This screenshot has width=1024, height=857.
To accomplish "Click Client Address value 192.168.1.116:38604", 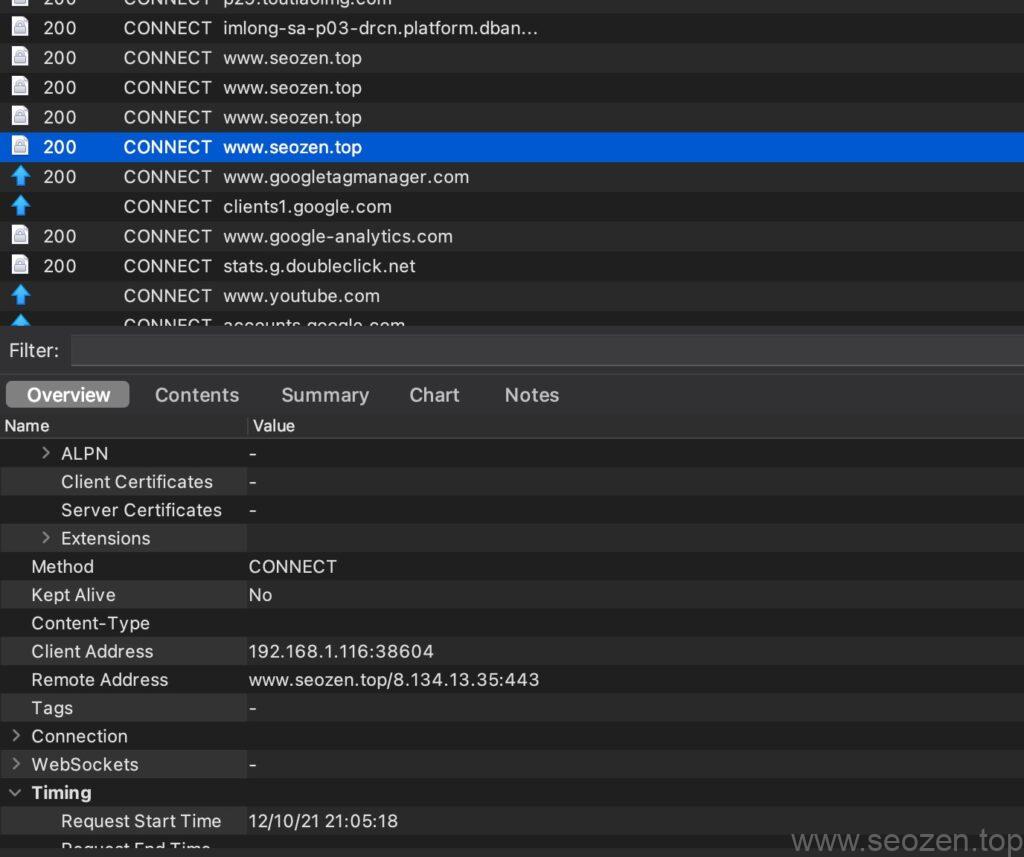I will (x=341, y=651).
